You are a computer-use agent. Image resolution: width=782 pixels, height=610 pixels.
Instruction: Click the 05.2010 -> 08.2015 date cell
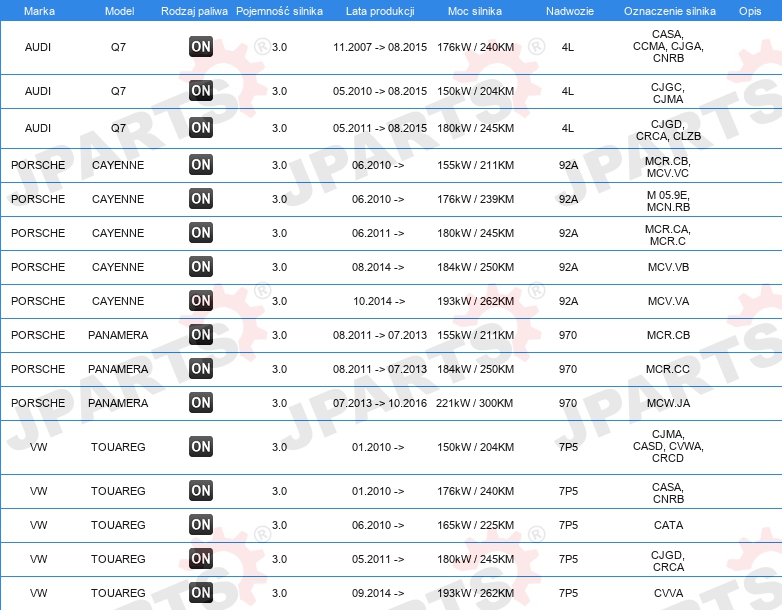(380, 91)
